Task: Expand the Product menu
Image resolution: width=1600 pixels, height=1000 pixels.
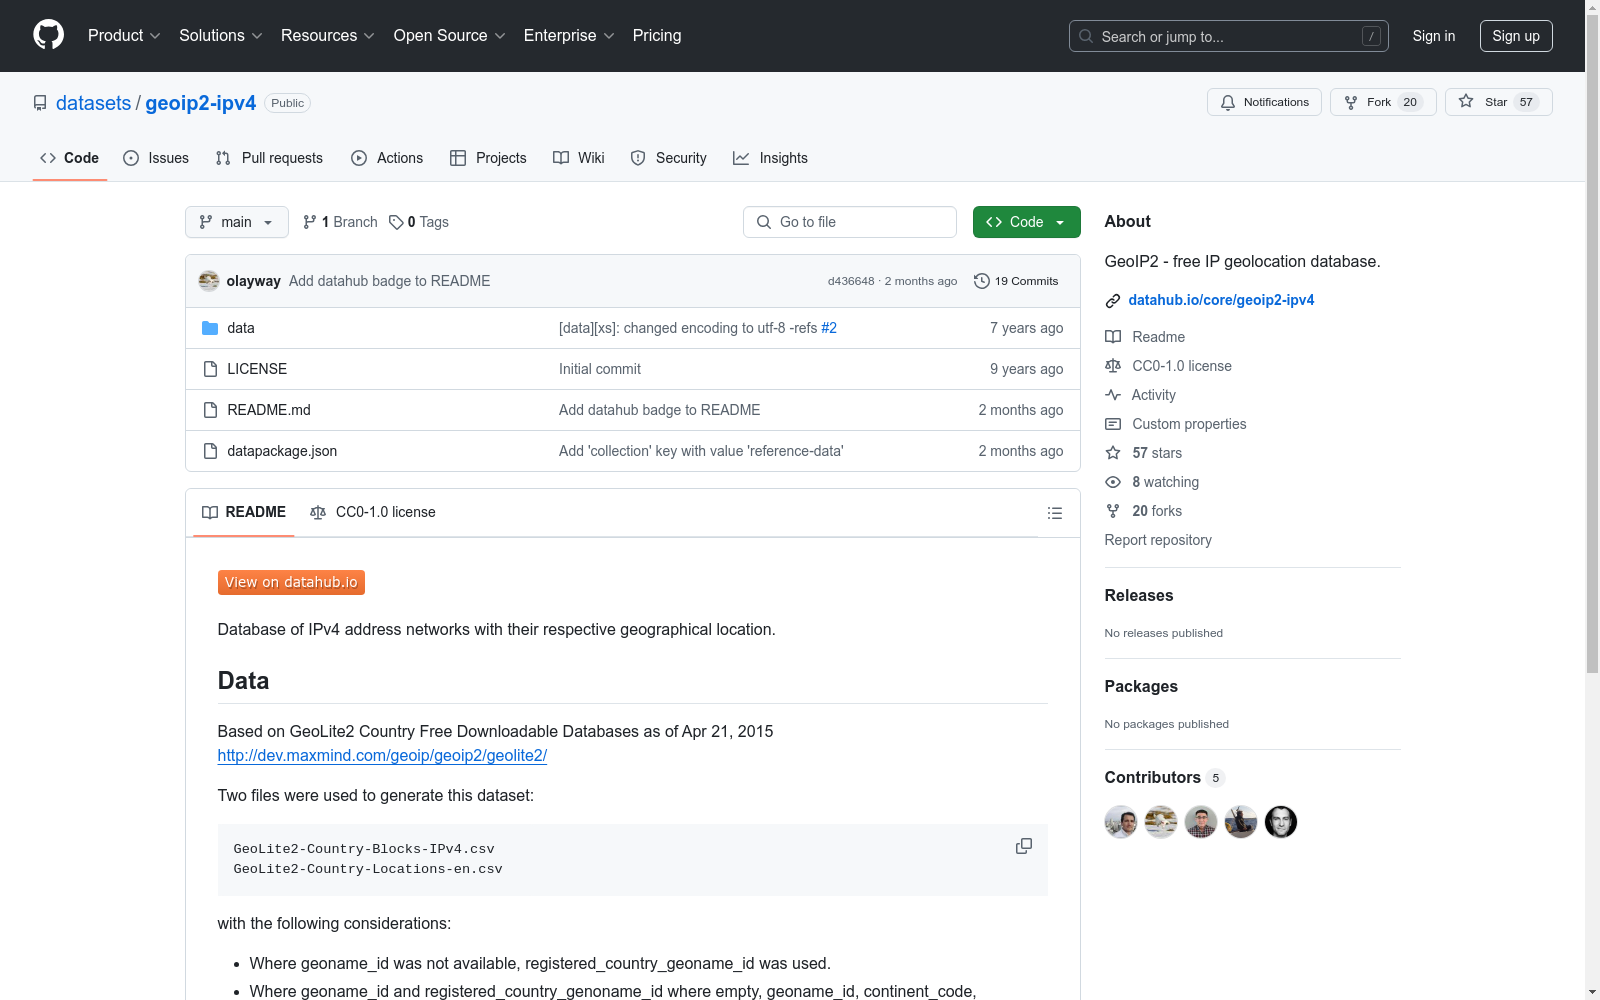Action: point(124,35)
